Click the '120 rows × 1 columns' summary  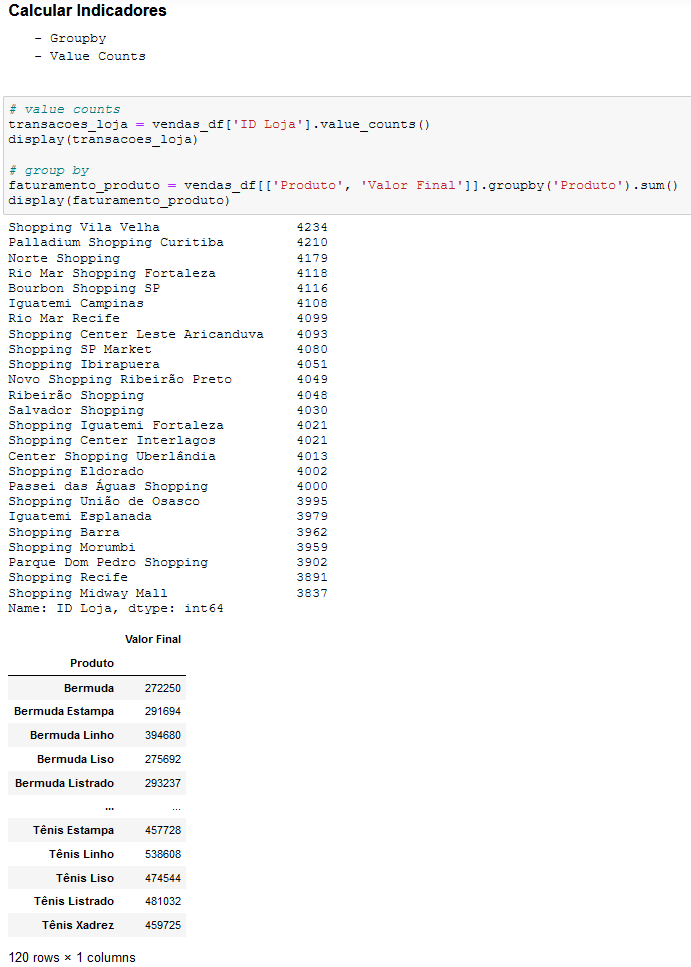tap(72, 957)
